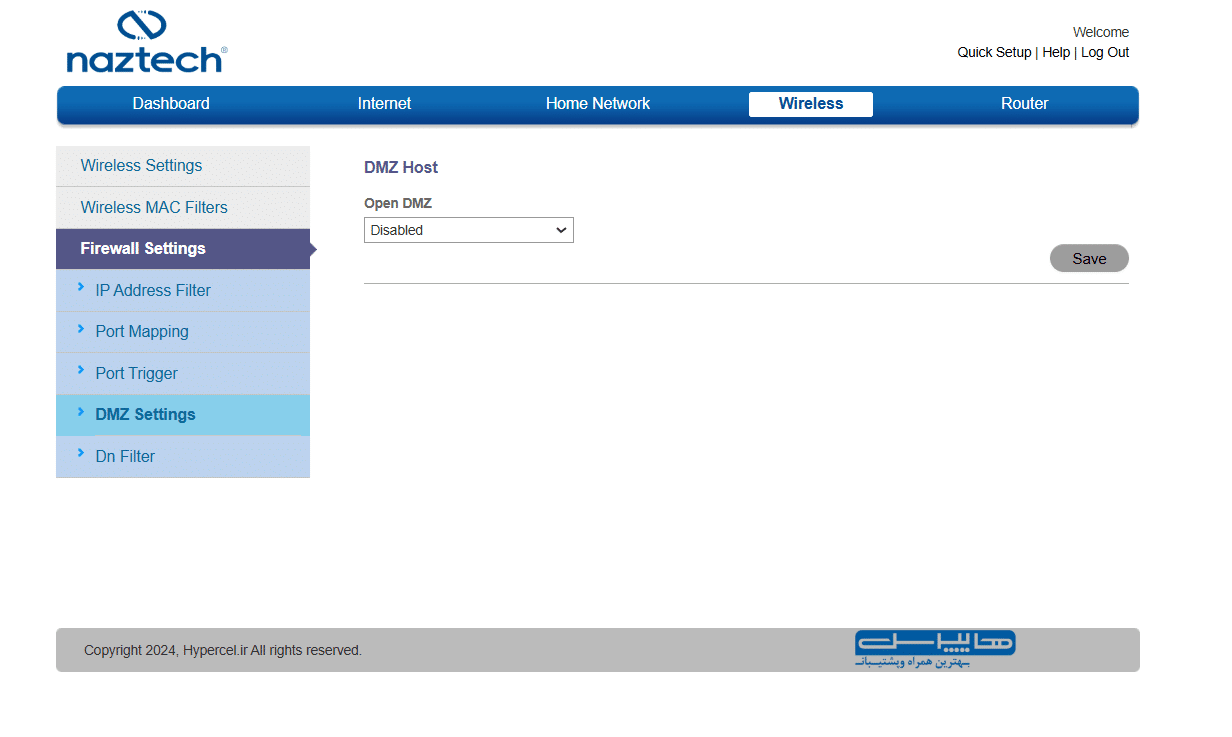Click the Quick Setup link
The image size is (1232, 737).
(x=993, y=53)
